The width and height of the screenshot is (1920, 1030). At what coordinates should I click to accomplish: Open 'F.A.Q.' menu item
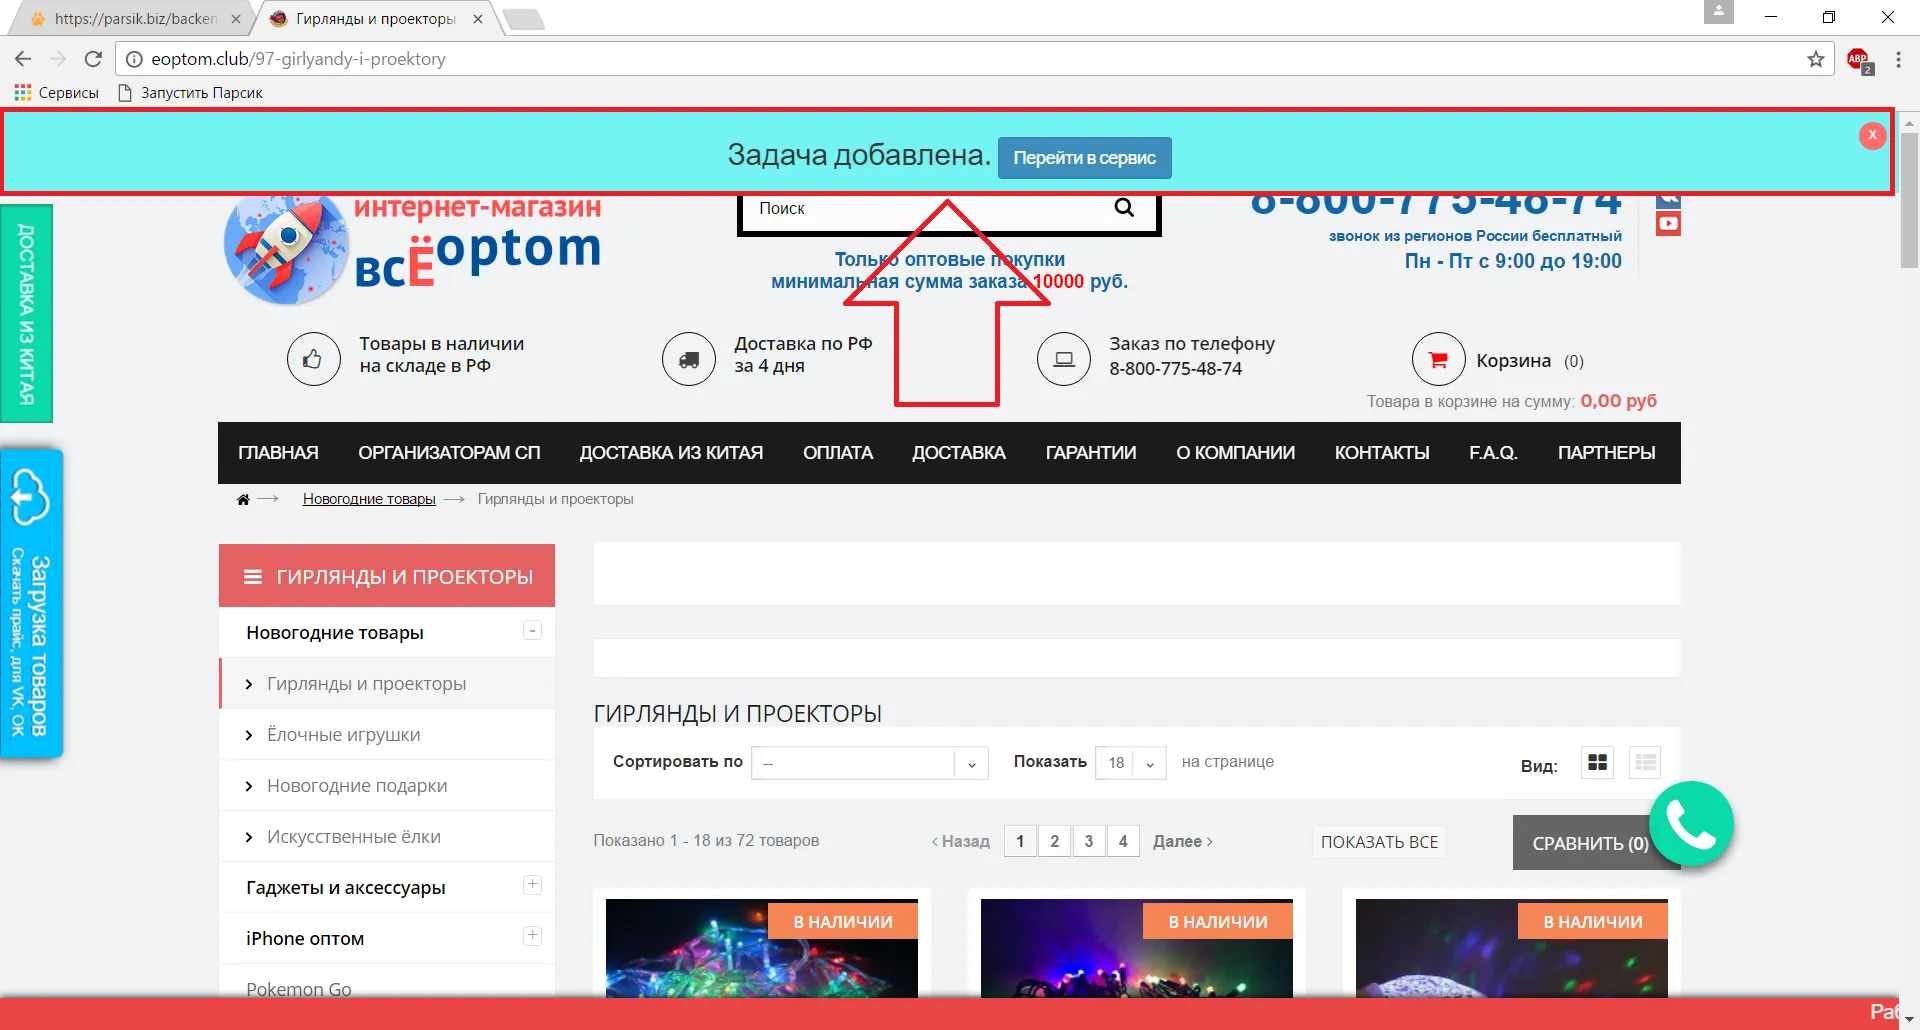click(x=1493, y=453)
